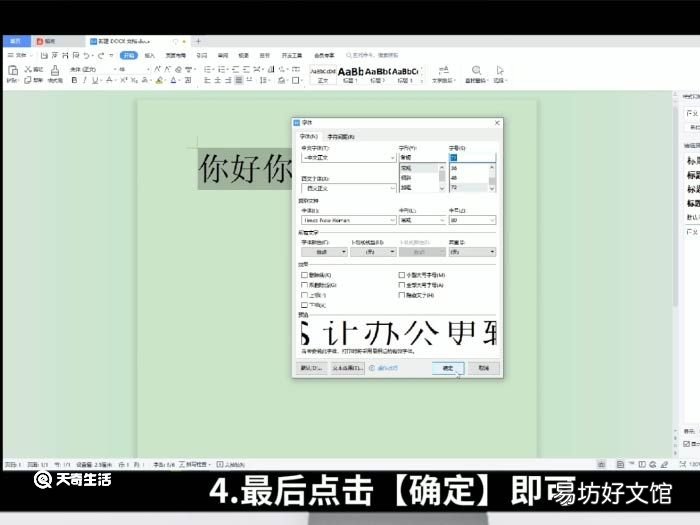Click the Undo arrow in quick access toolbar
The width and height of the screenshot is (700, 525).
[87, 55]
